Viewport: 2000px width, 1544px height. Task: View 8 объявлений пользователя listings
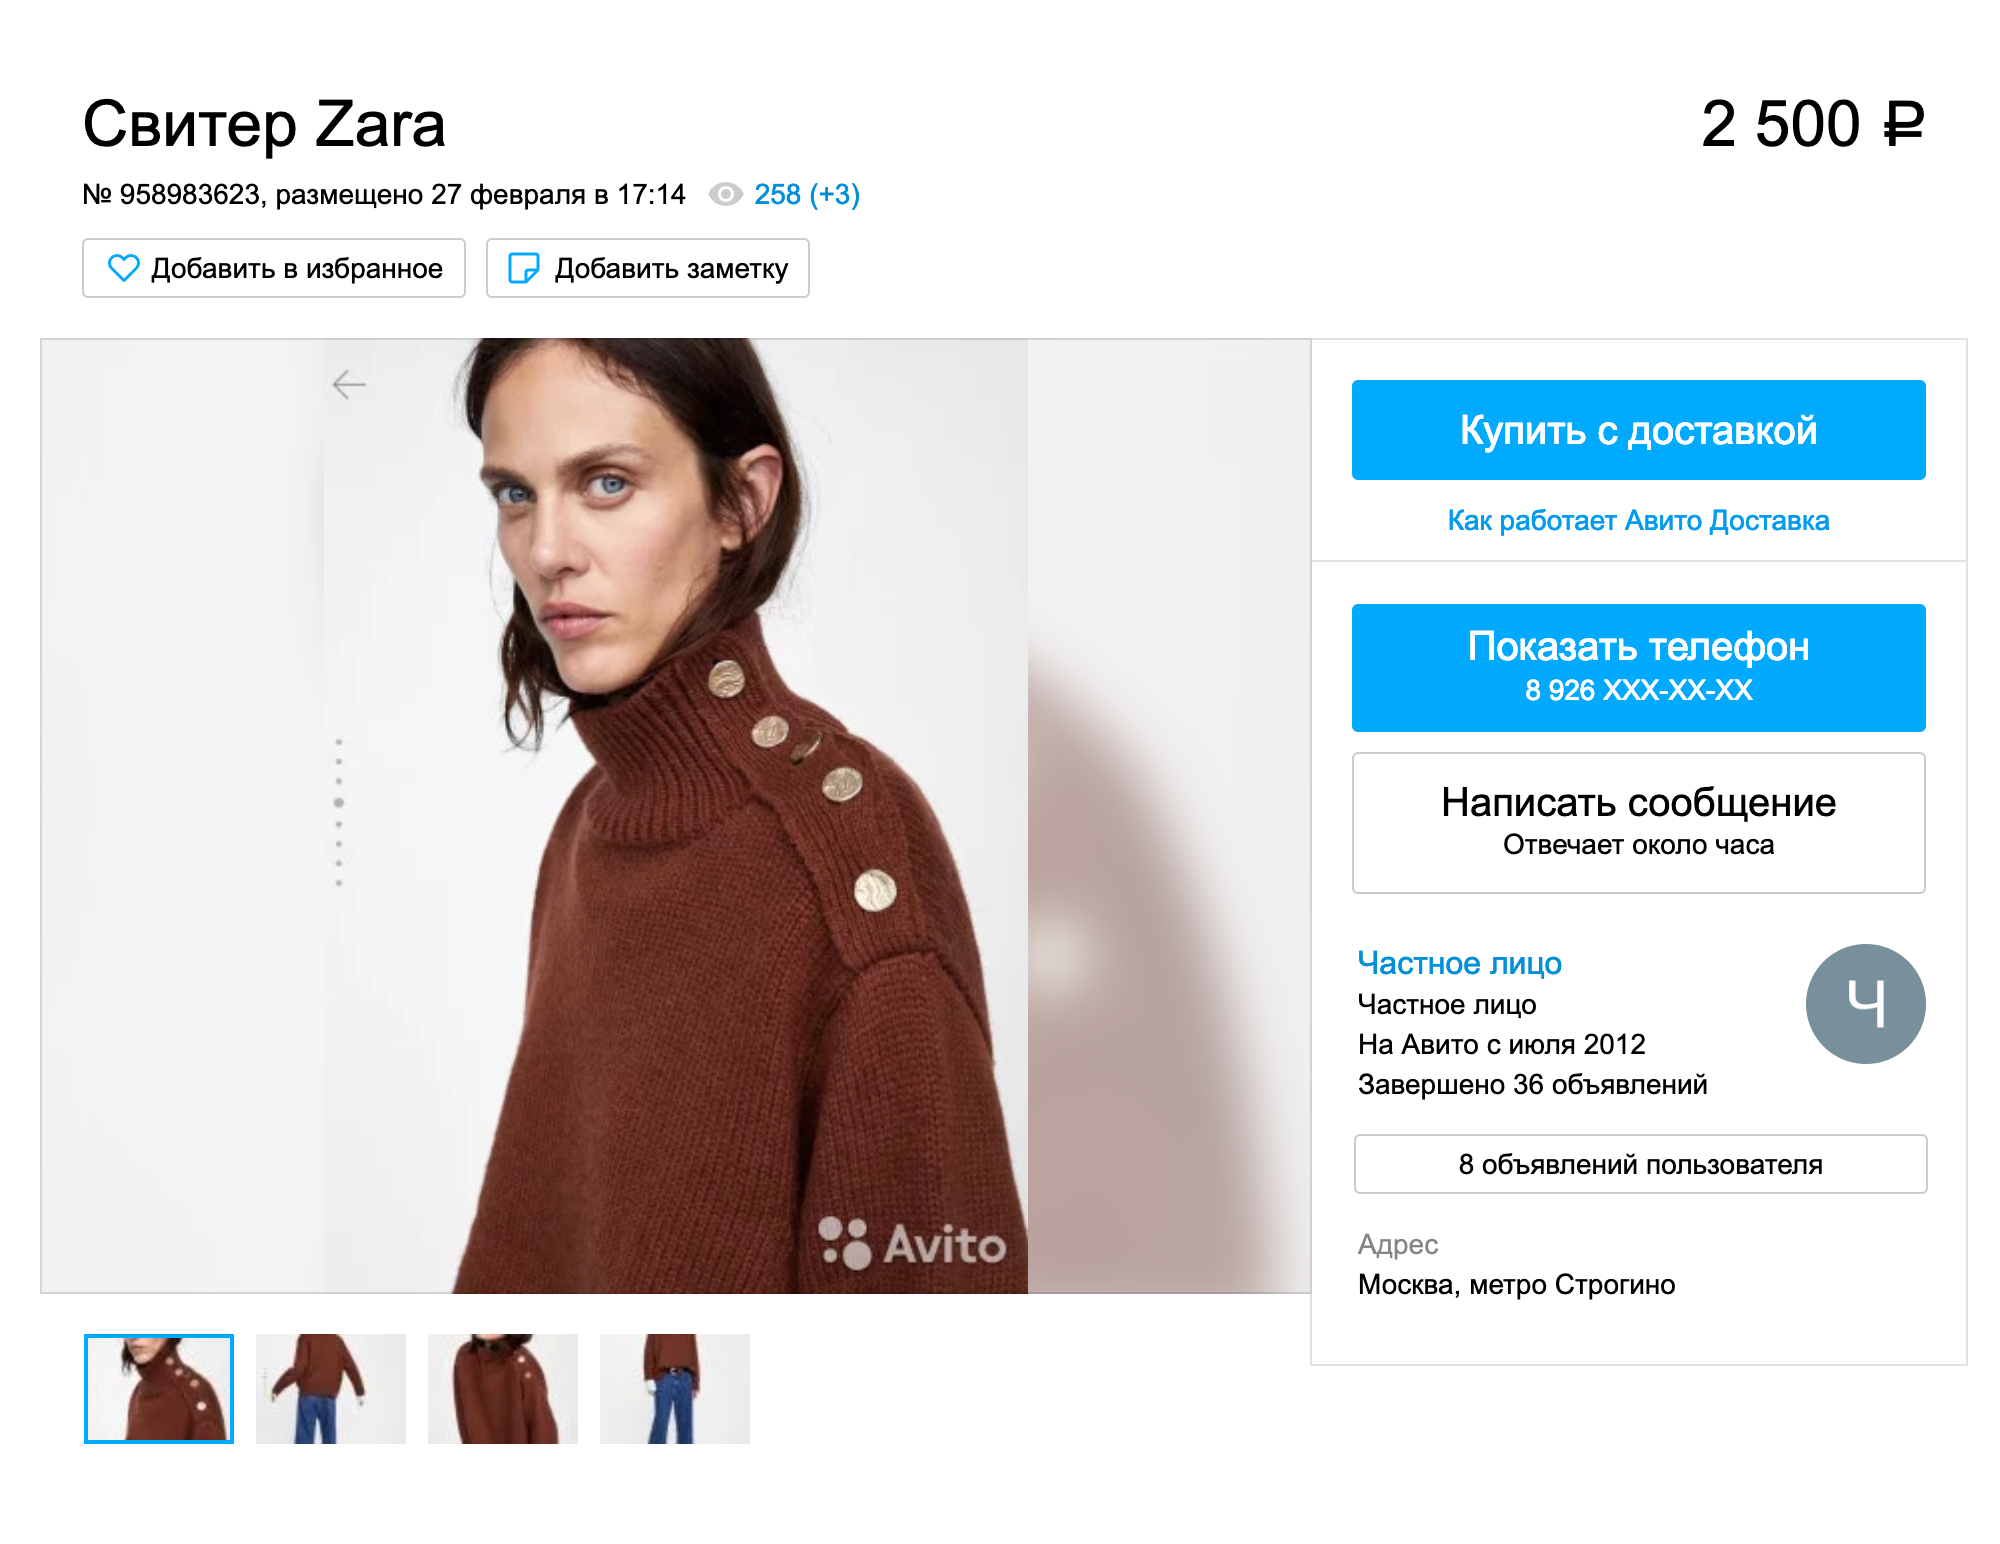click(1640, 1164)
